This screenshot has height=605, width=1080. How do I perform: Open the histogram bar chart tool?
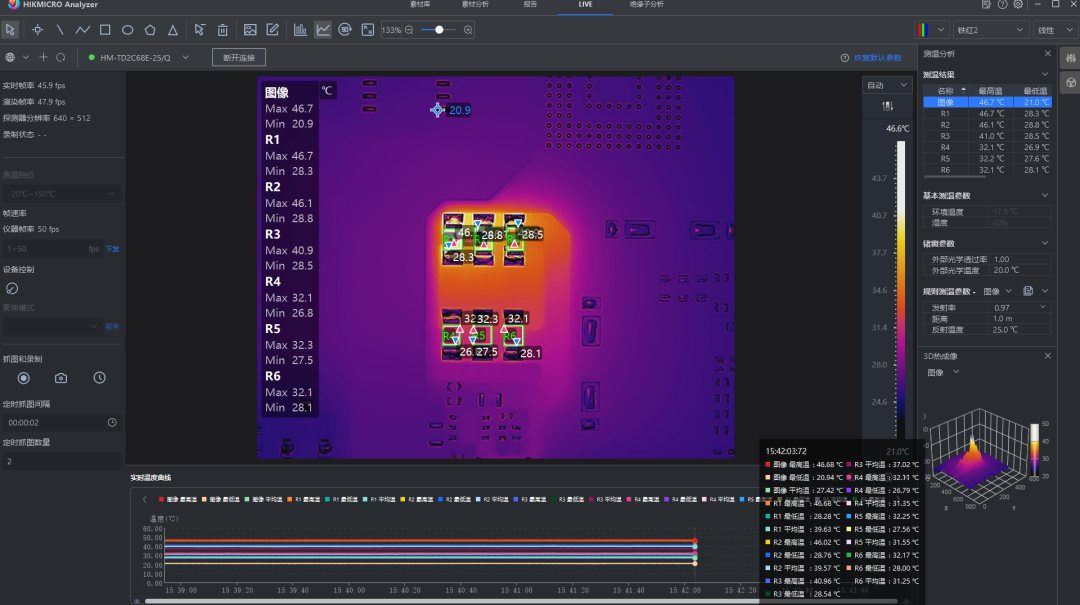coord(300,30)
